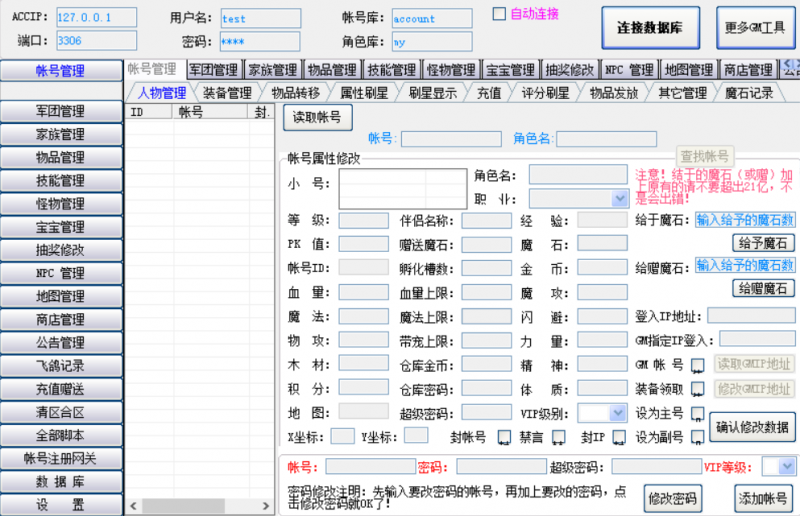
Task: Click the 添加帐号 button
Action: click(763, 498)
